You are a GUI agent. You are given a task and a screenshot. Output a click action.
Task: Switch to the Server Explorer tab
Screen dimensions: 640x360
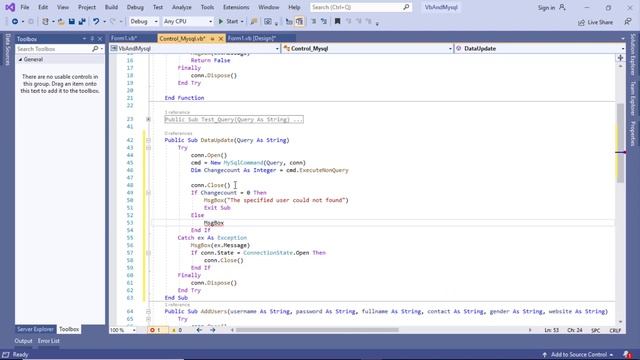click(x=35, y=329)
